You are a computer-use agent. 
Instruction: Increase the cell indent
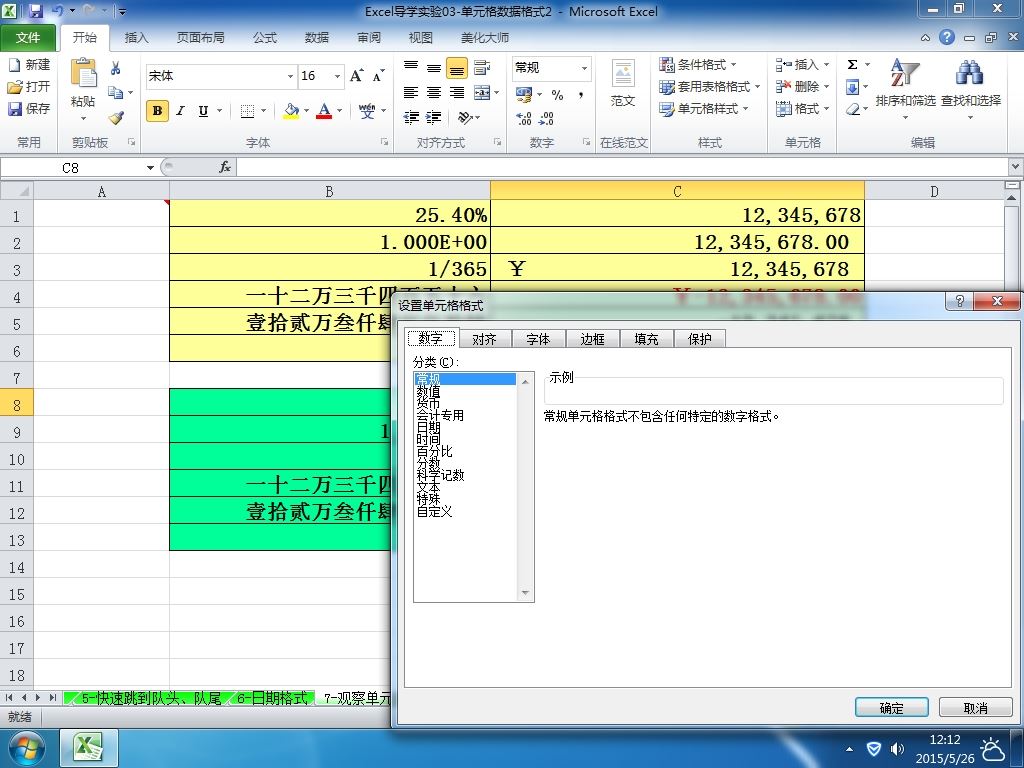434,118
